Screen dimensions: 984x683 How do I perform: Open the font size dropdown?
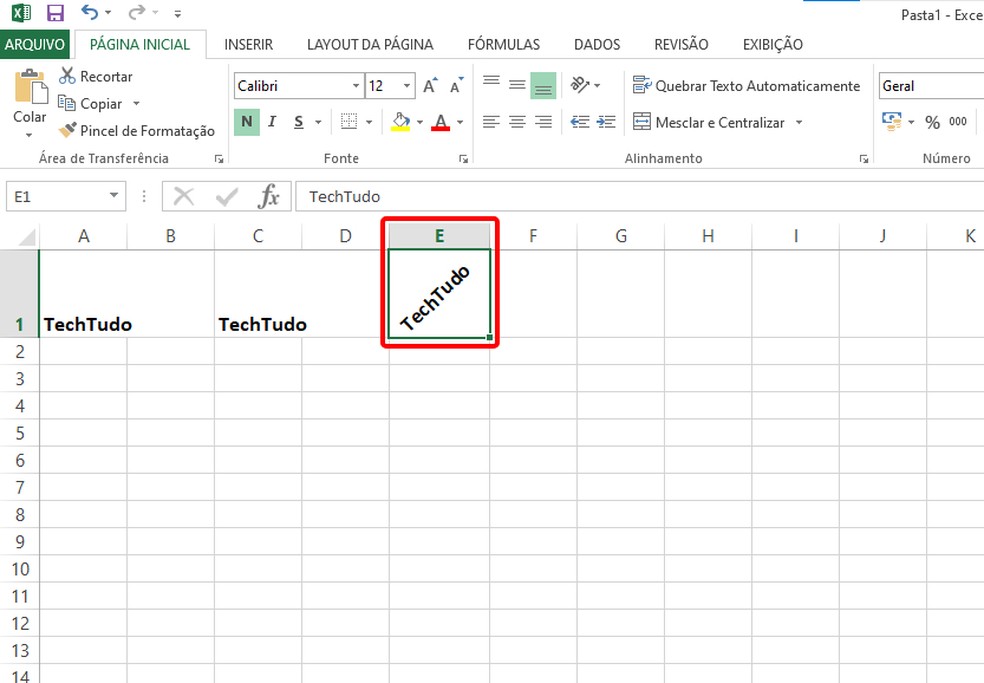click(404, 85)
